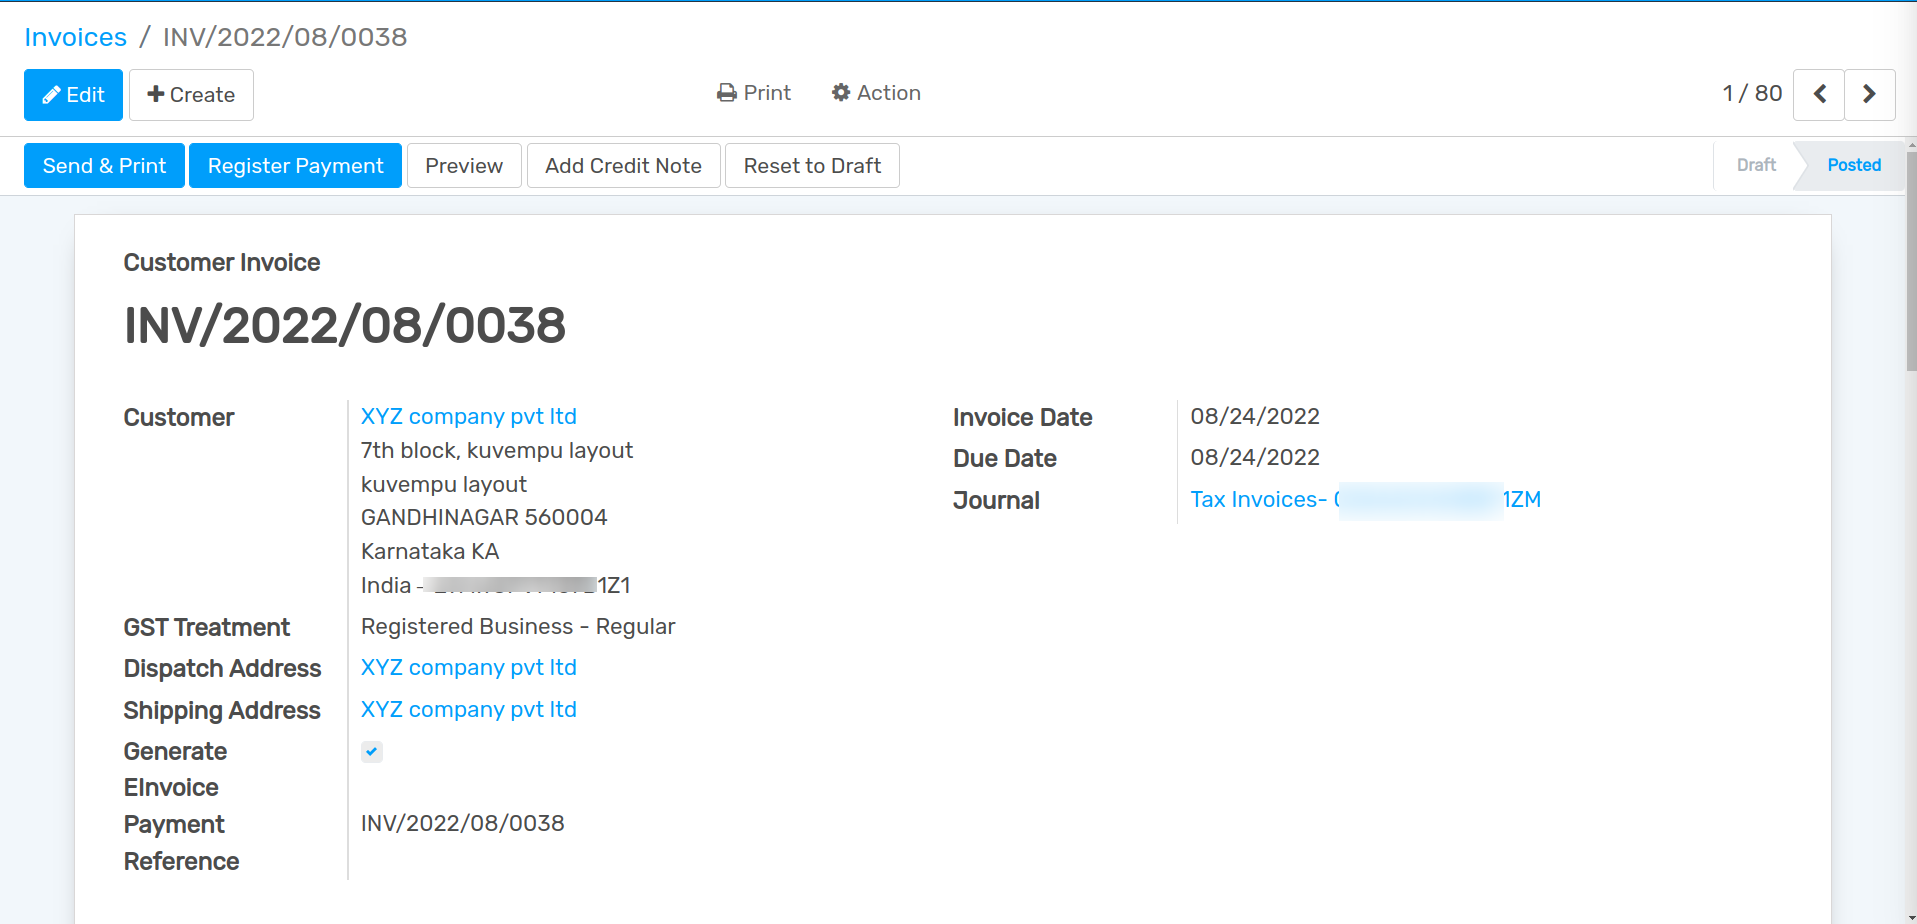Toggle the Generate EInvoice checkbox
This screenshot has height=924, width=1917.
tap(372, 751)
